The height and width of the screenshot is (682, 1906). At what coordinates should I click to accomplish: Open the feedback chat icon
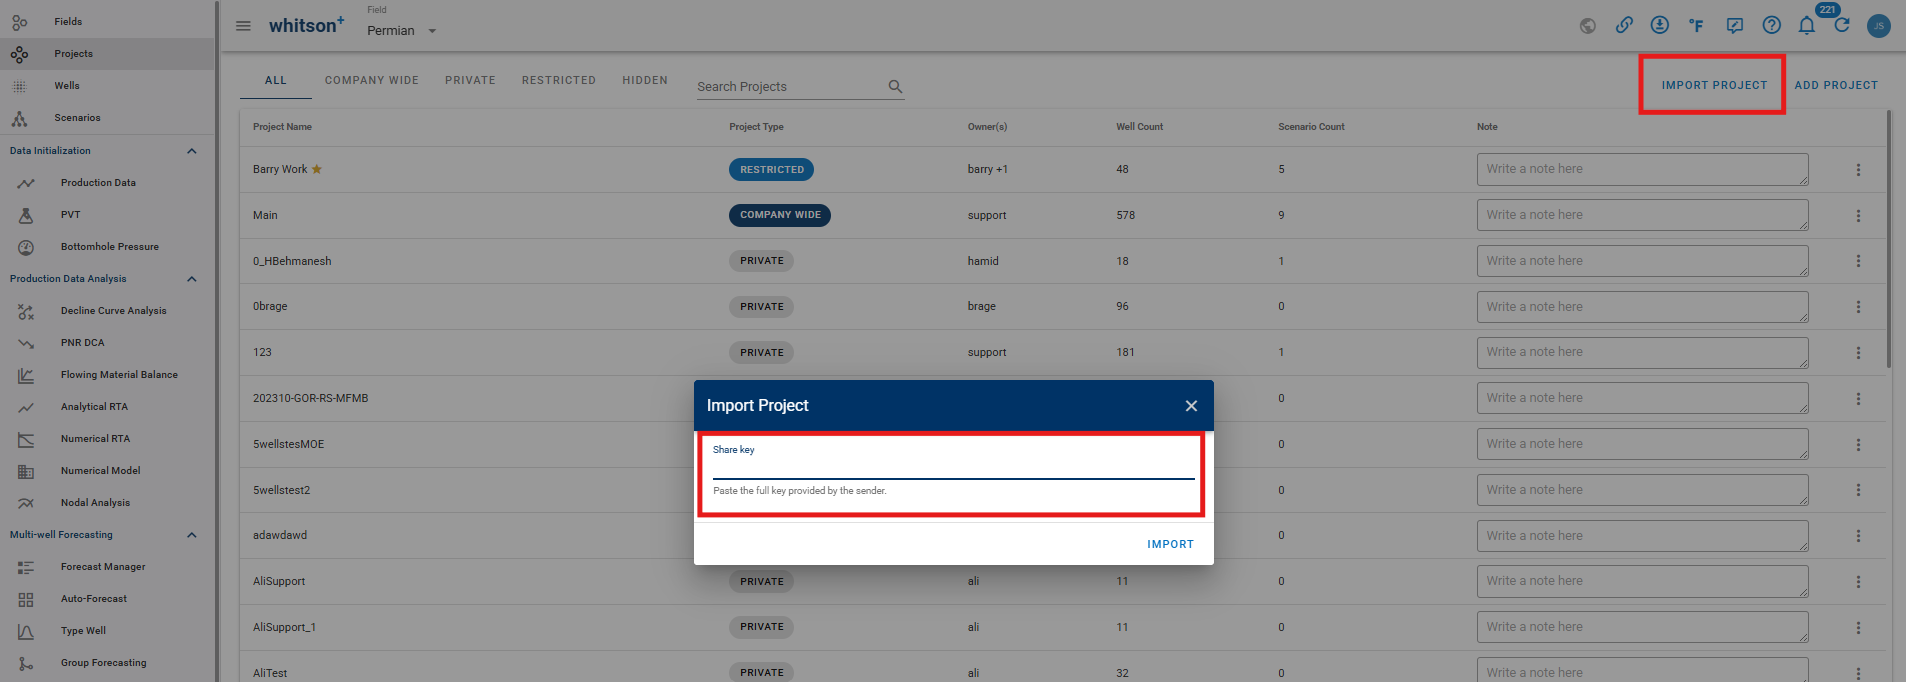1735,26
